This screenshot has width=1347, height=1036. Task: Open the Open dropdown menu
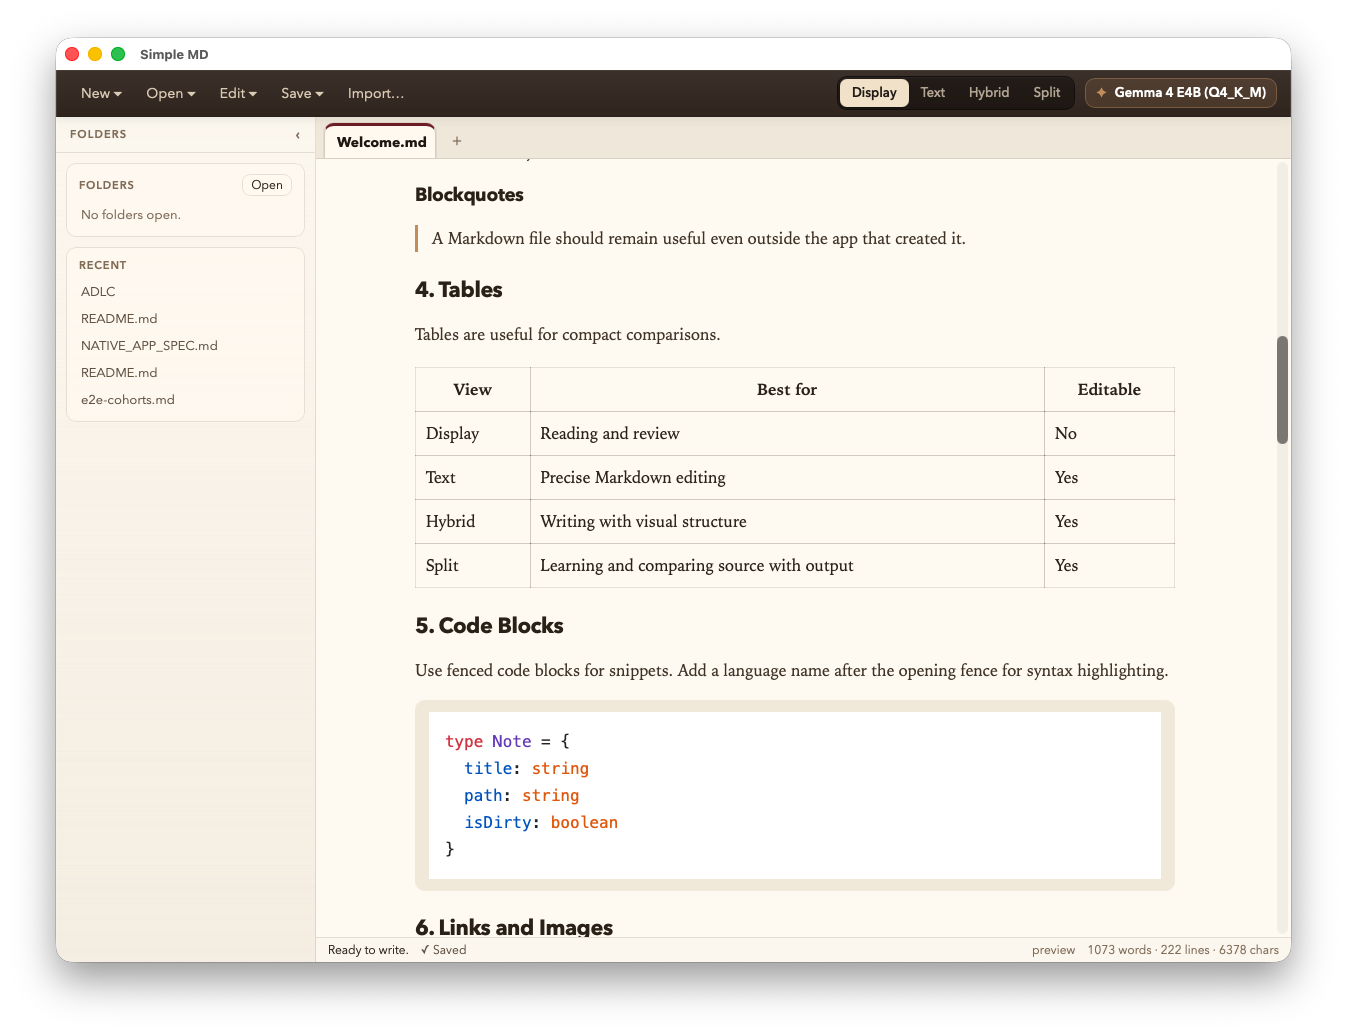[170, 93]
